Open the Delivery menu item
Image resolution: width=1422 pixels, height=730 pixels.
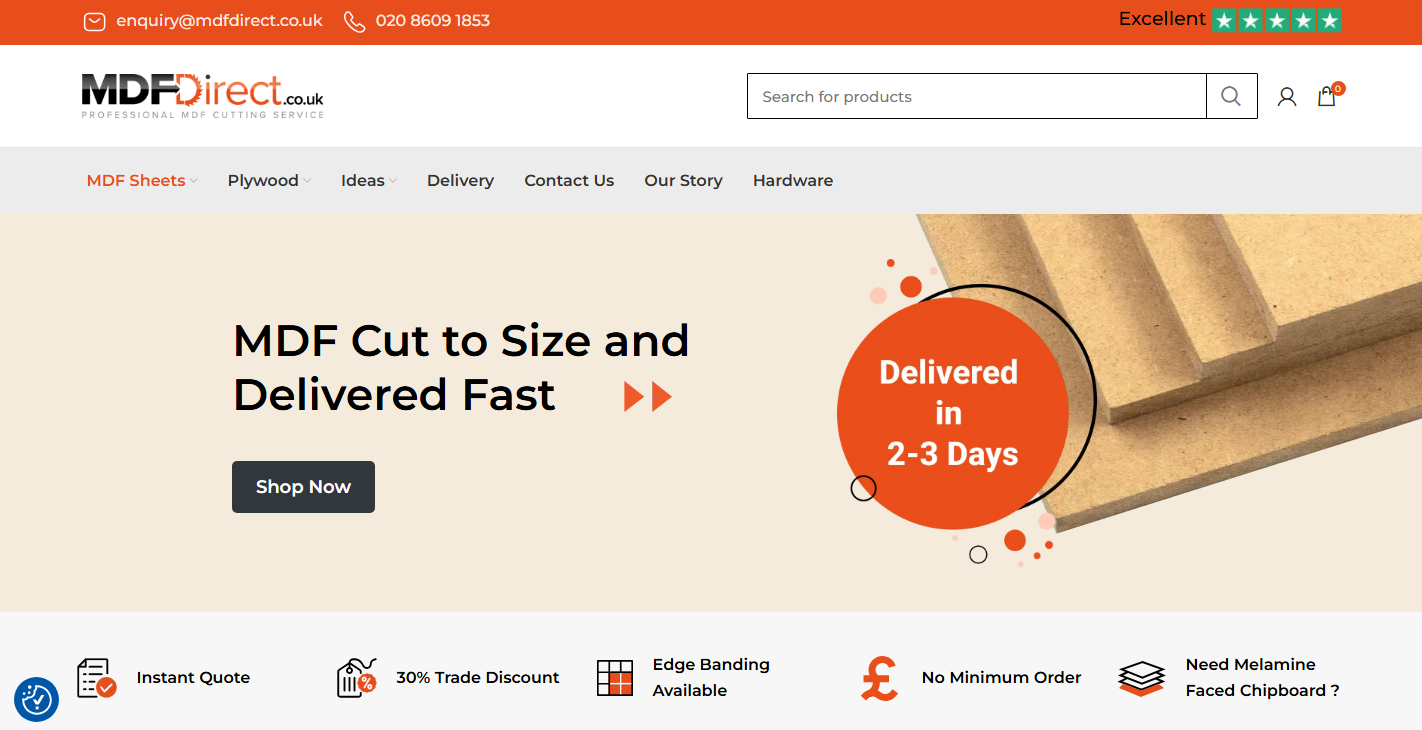(460, 180)
